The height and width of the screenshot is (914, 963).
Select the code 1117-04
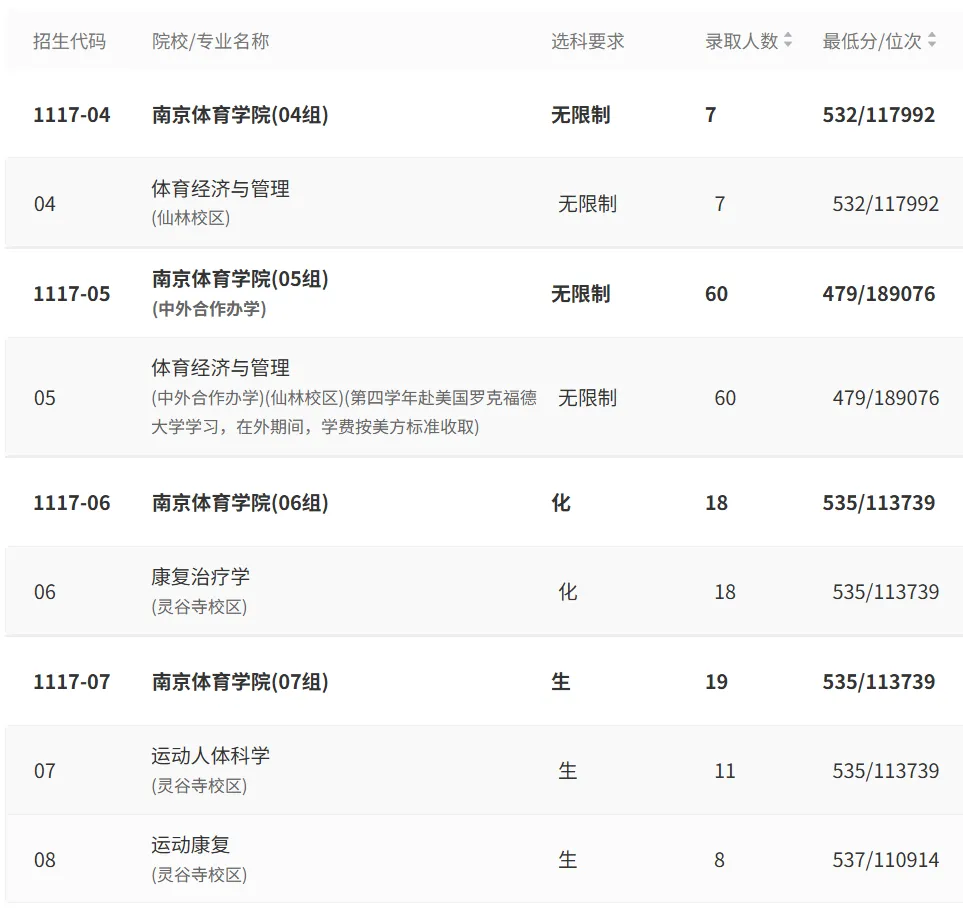coord(72,115)
